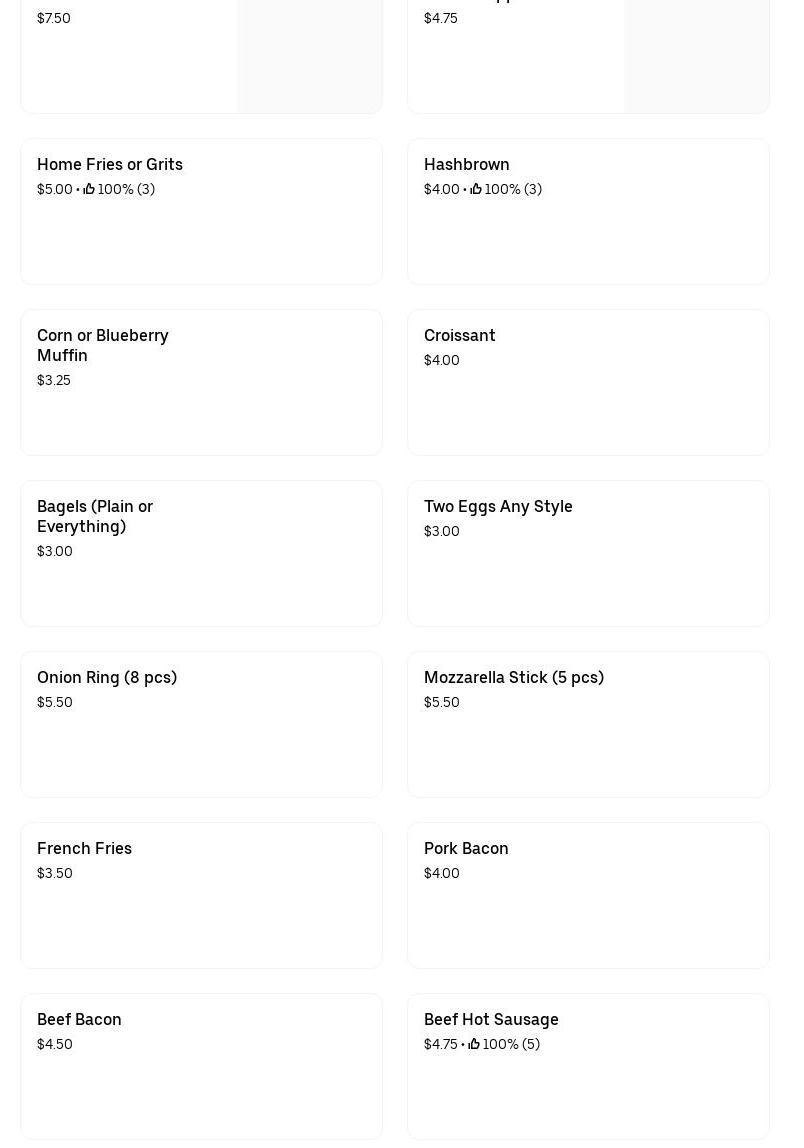Image resolution: width=804 pixels, height=1148 pixels.
Task: Select the Two Eggs Any Style title
Action: click(498, 506)
